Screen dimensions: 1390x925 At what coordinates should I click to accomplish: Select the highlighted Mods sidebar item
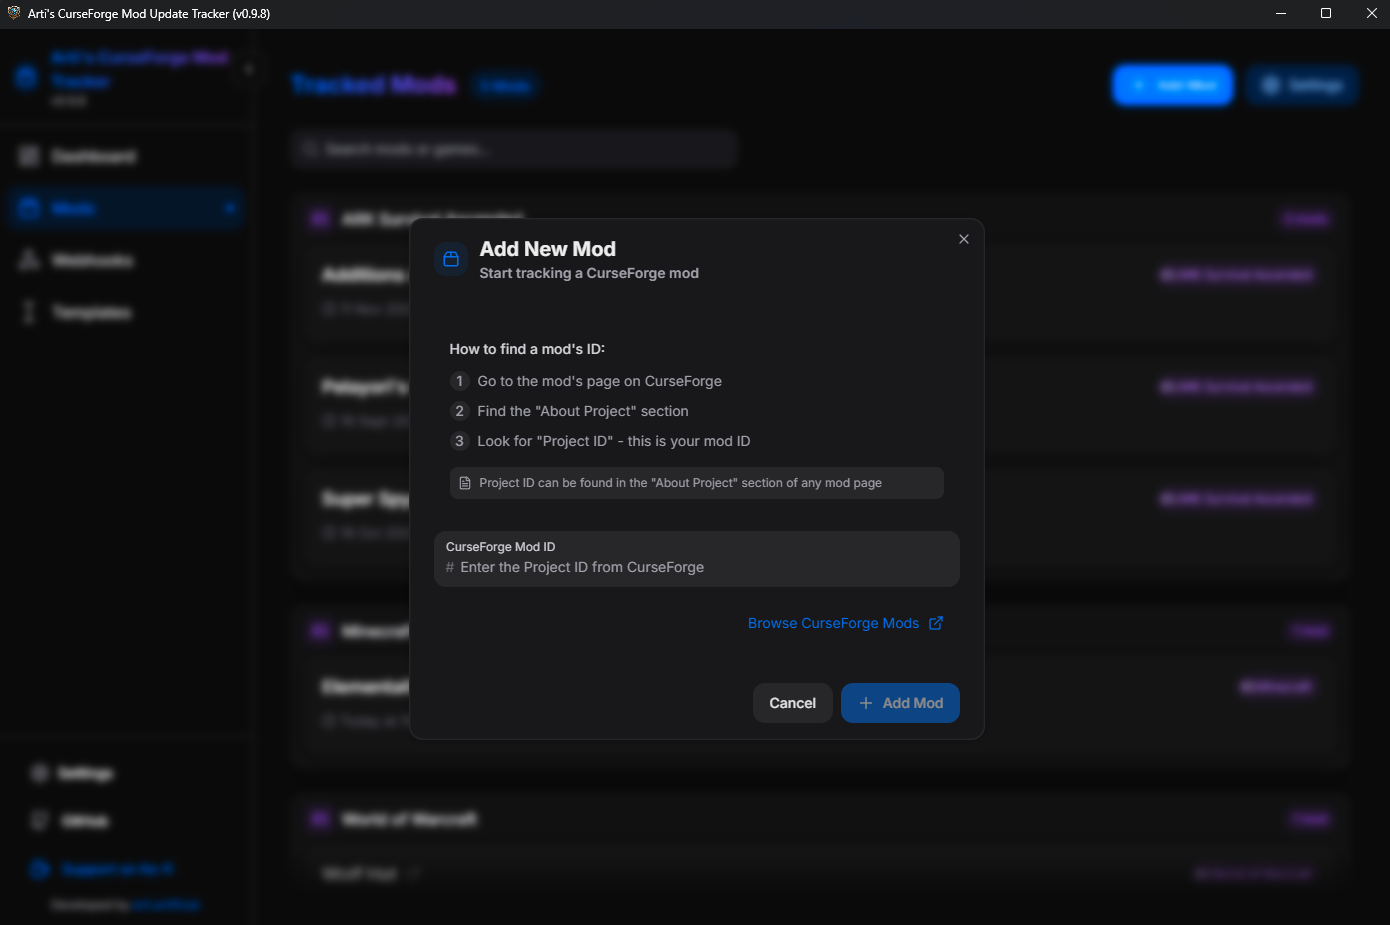125,208
